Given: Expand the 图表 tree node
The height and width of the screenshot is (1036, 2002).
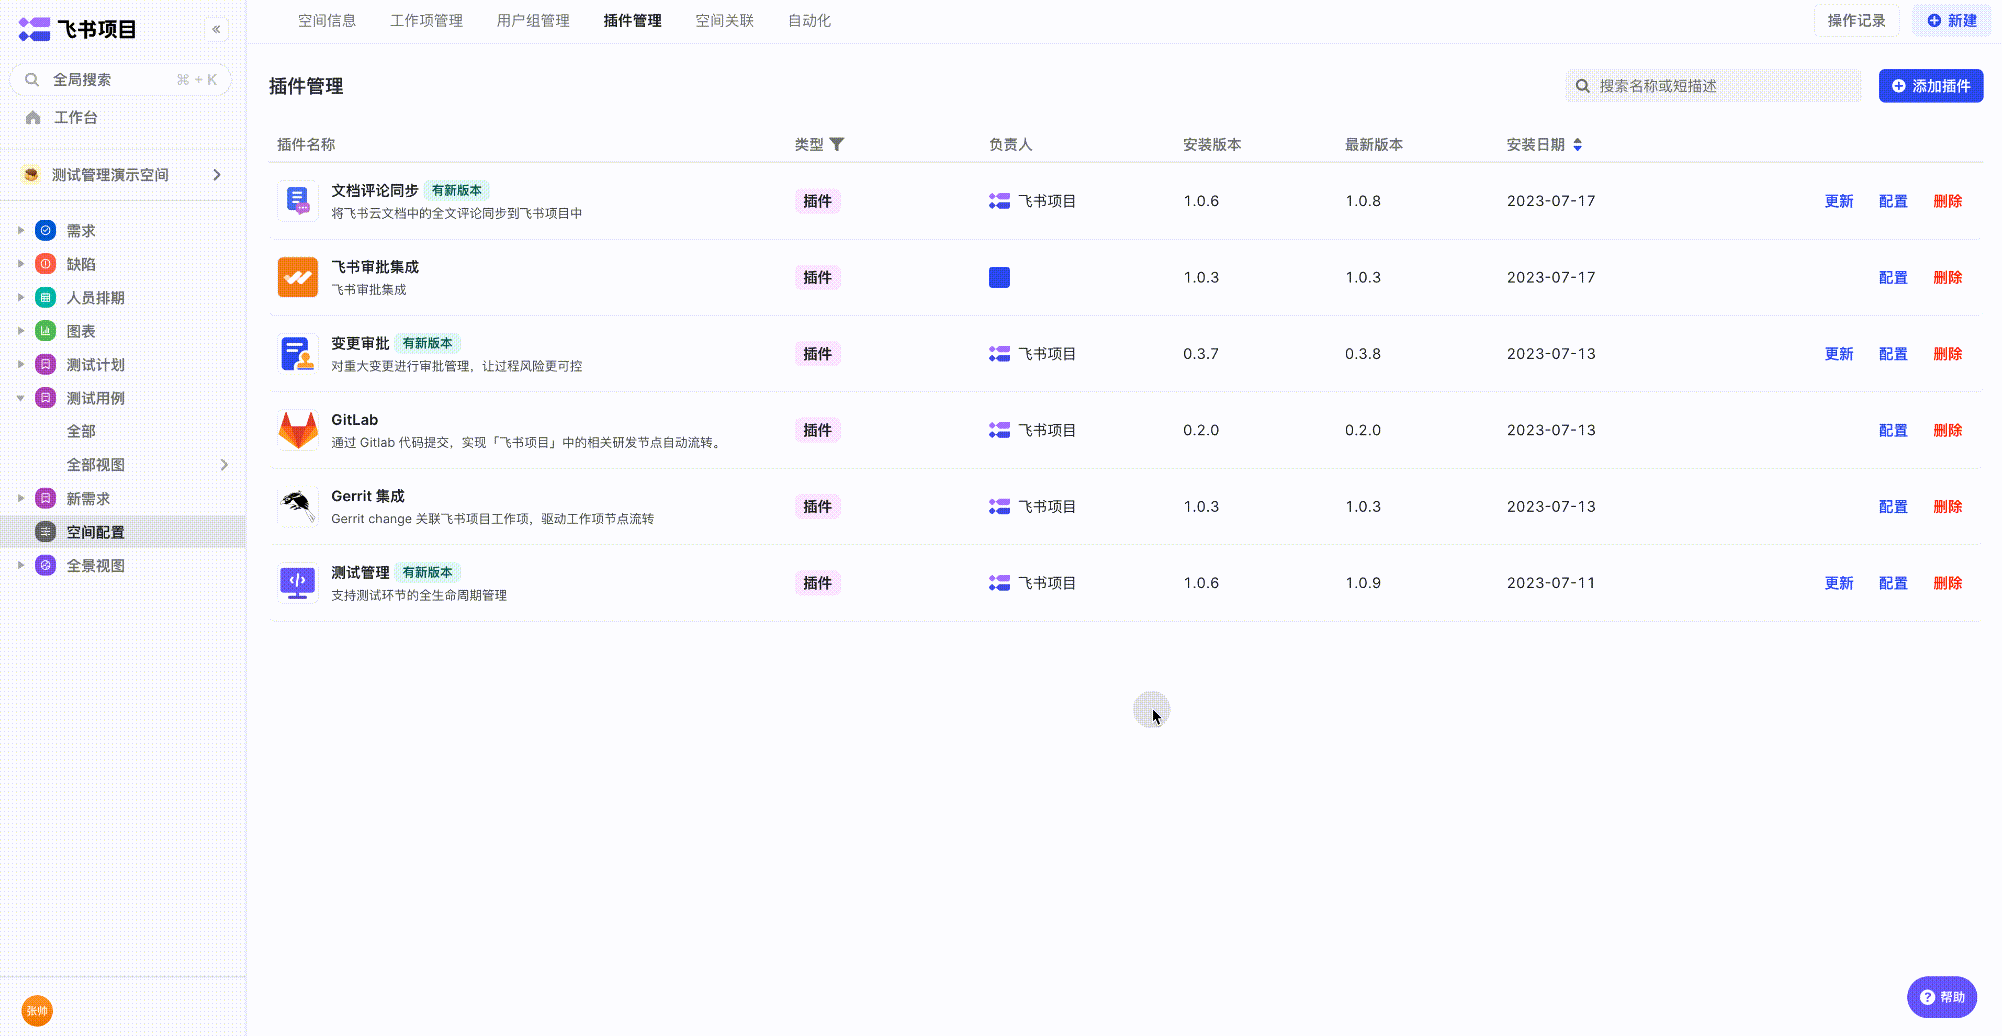Looking at the screenshot, I should (20, 331).
